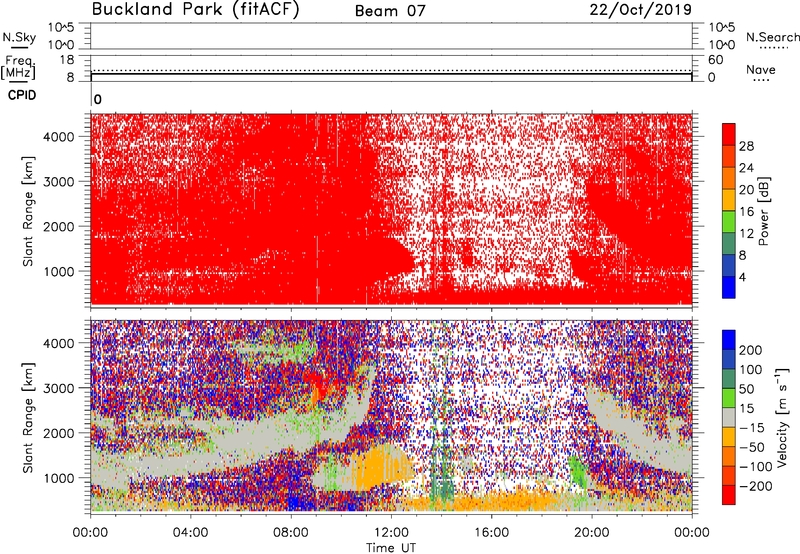
Task: Pick the light green 15–50 Velocity segment
Action: (729, 398)
